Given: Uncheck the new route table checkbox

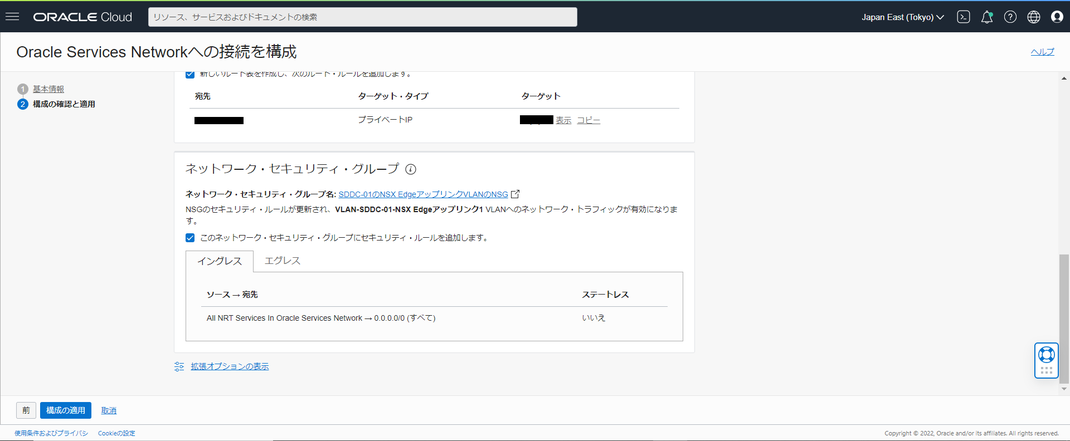Looking at the screenshot, I should pos(190,74).
